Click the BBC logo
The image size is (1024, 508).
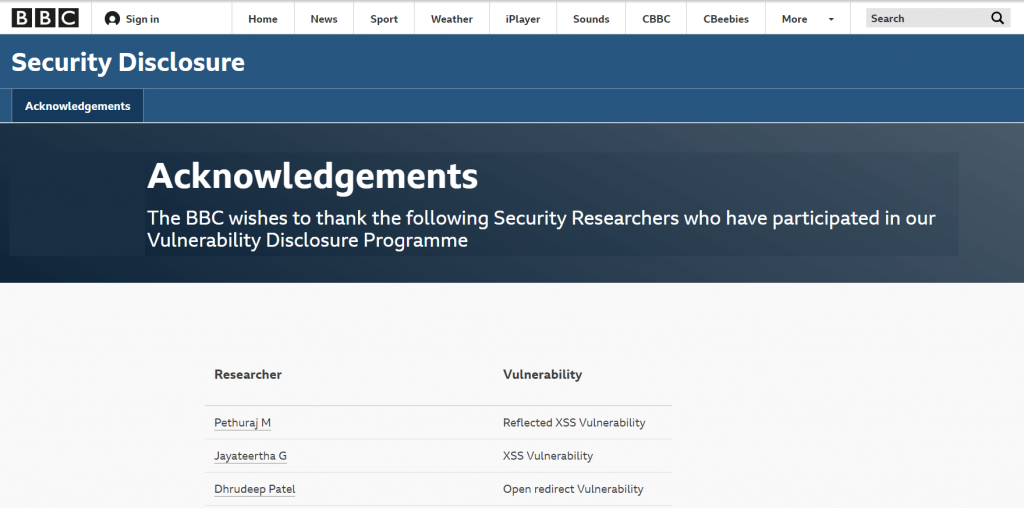(x=45, y=18)
